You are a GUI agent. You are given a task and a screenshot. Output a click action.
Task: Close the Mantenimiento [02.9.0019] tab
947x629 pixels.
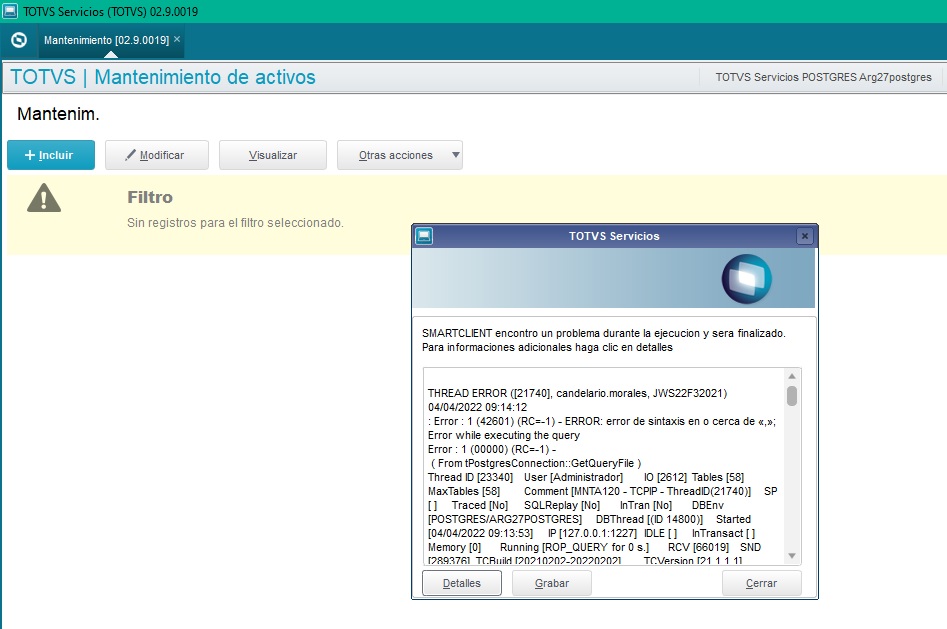177,39
